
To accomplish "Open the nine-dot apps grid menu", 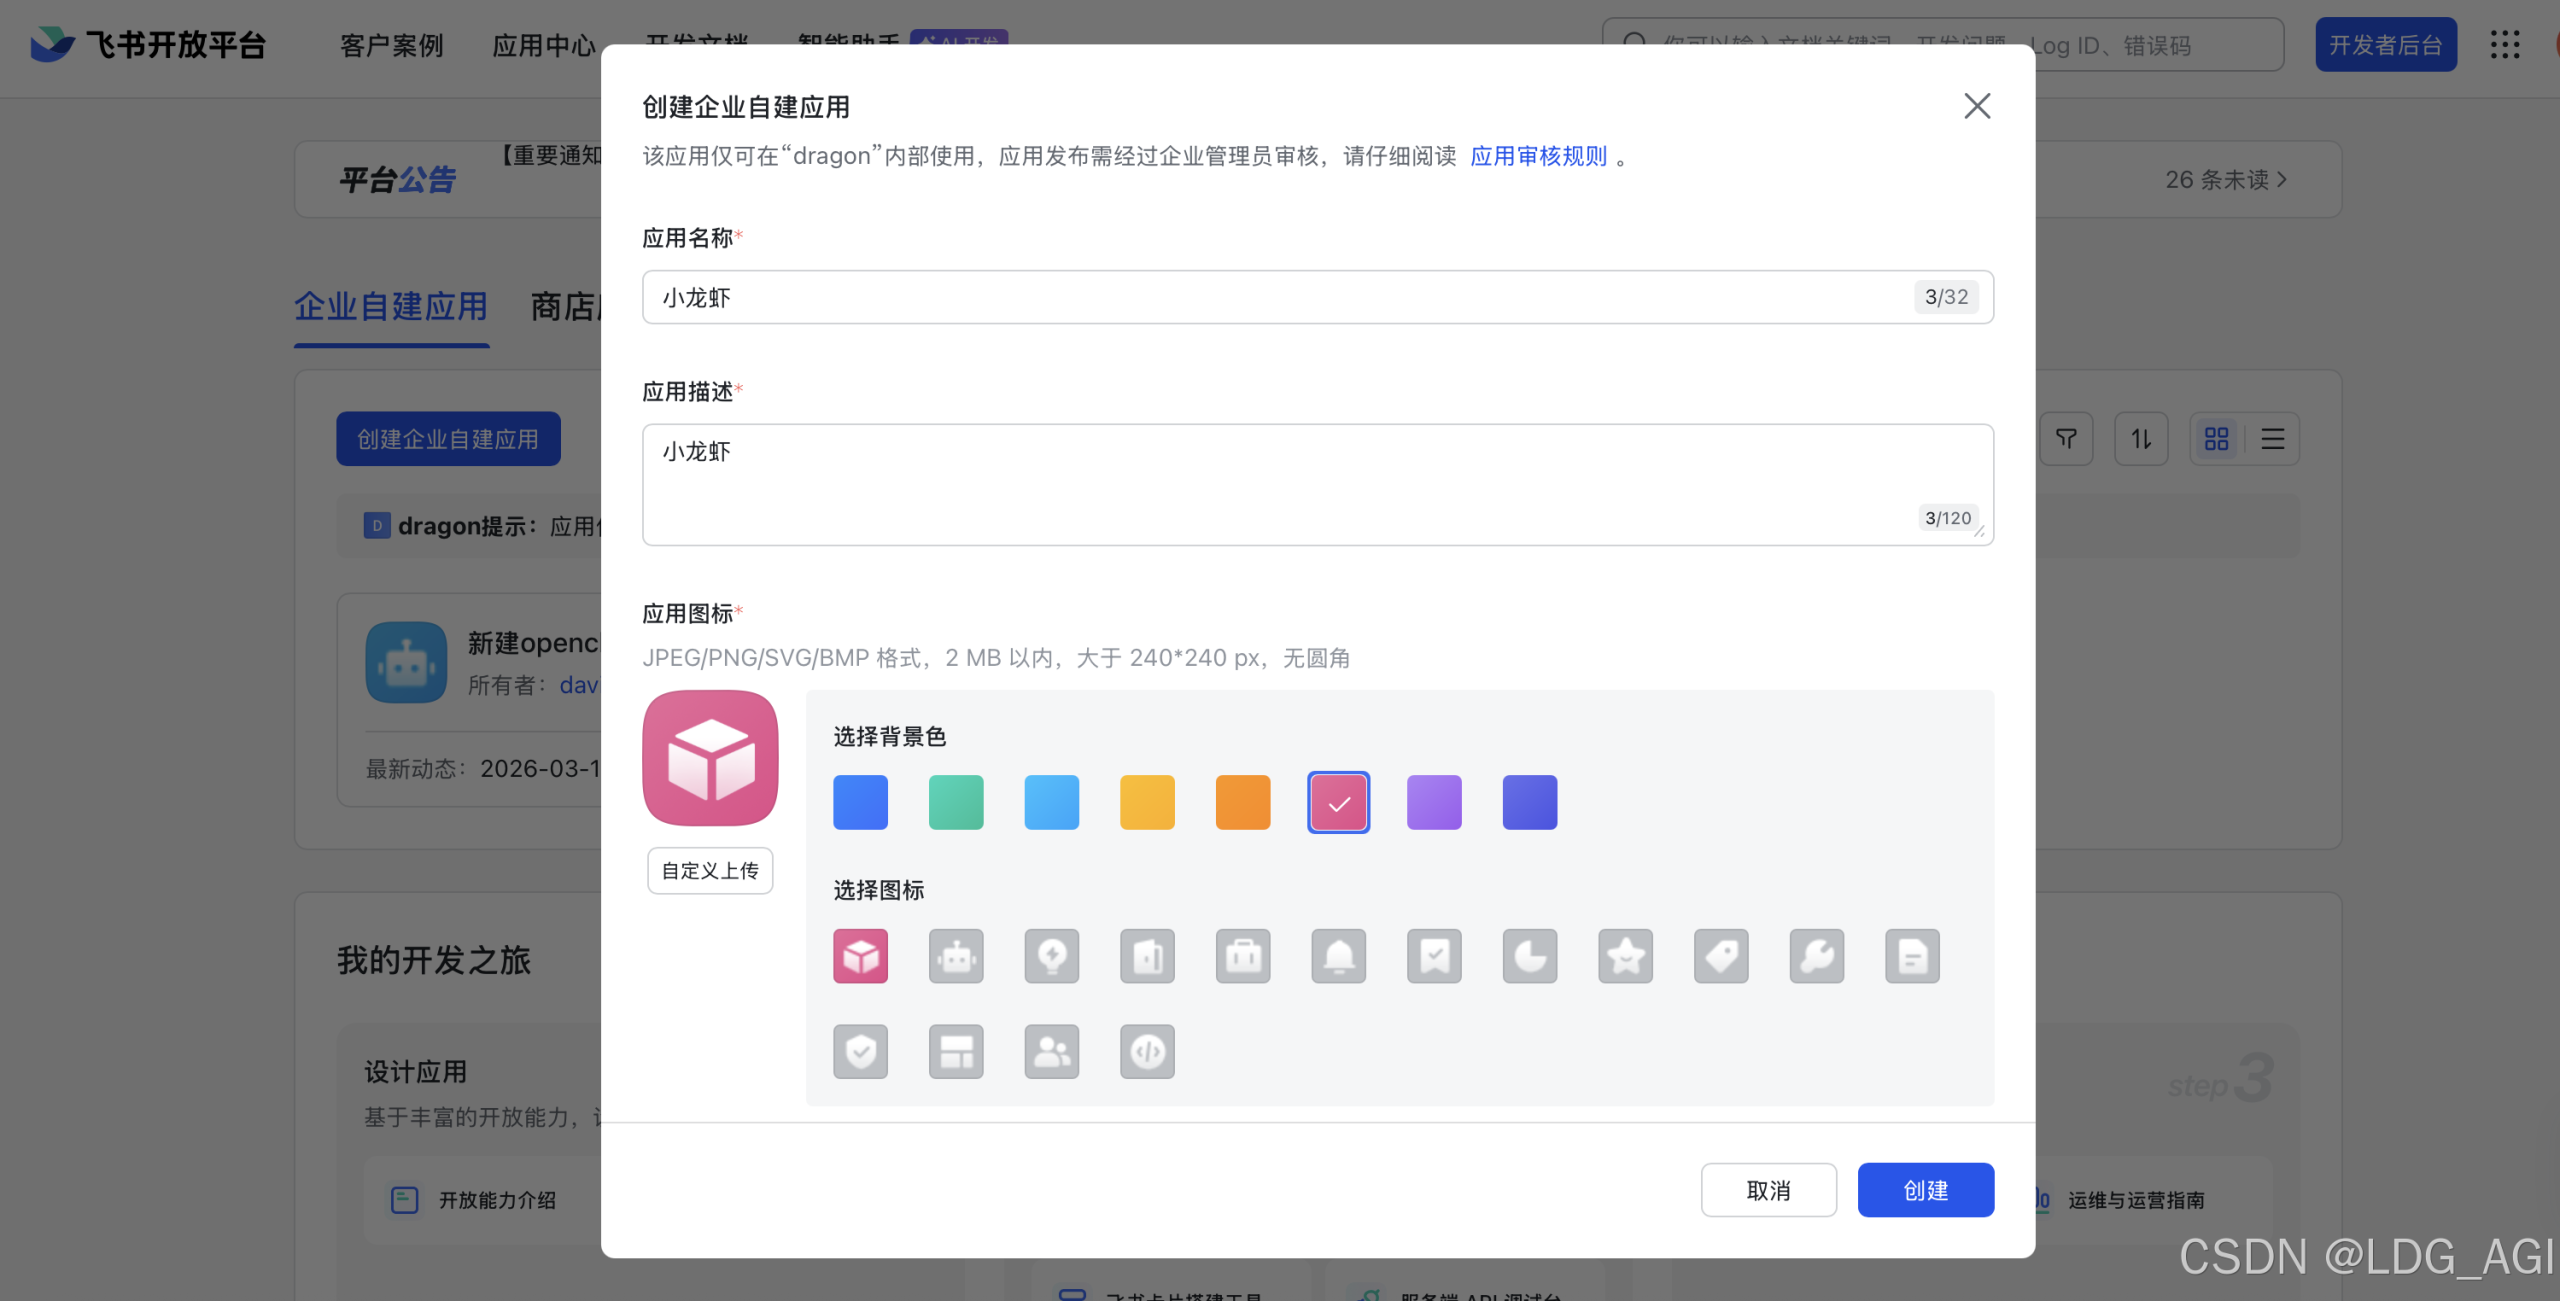I will (x=2505, y=45).
